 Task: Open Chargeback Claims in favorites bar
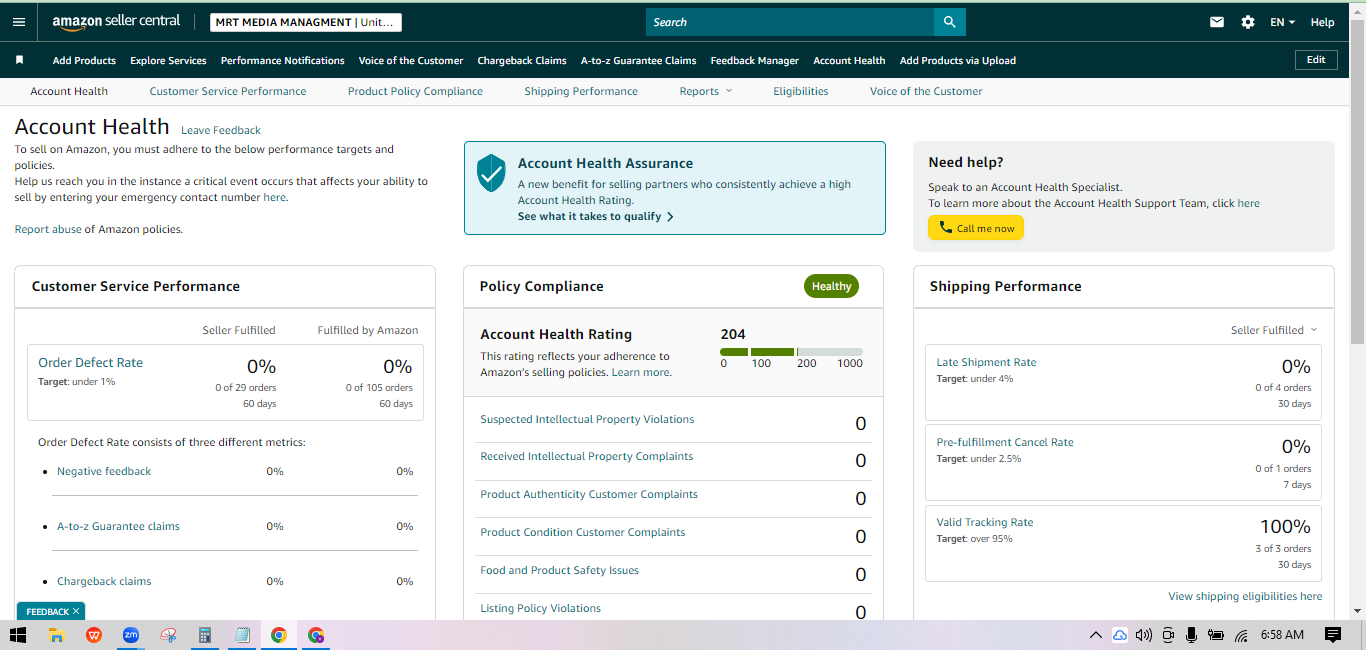522,60
